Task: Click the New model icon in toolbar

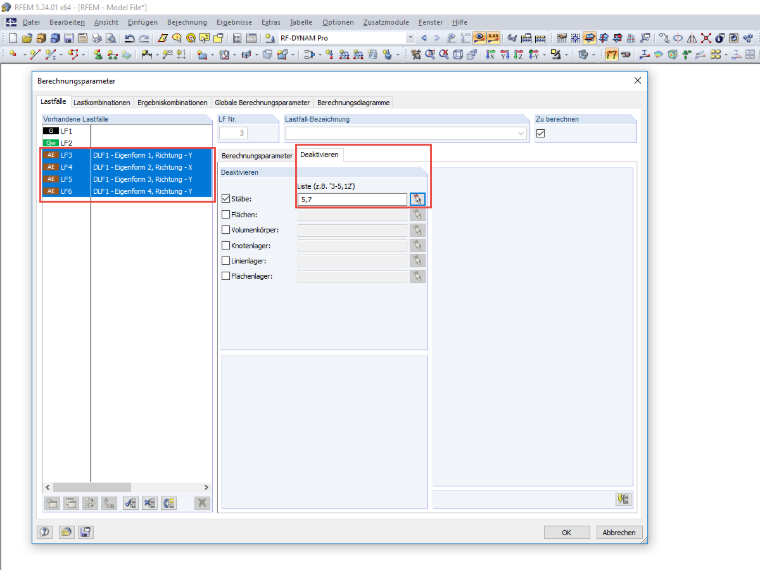Action: tap(13, 38)
